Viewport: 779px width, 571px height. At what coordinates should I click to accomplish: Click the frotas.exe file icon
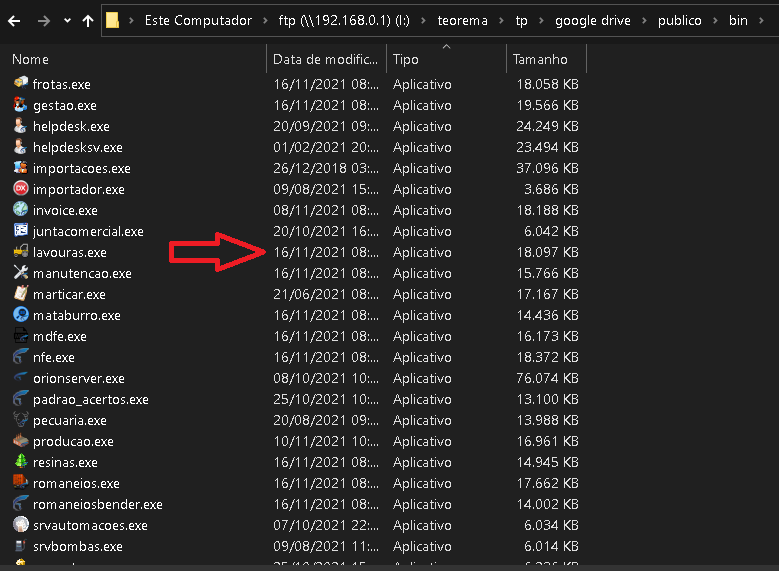pyautogui.click(x=21, y=82)
